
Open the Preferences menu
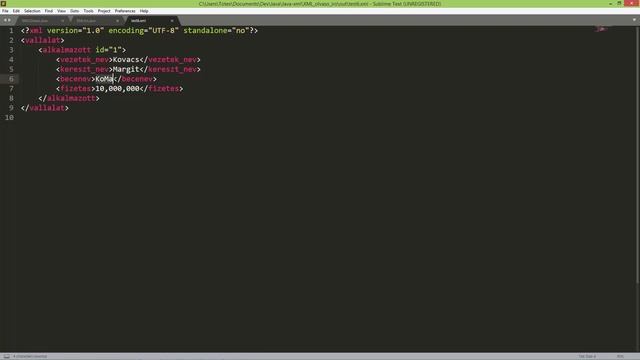click(x=125, y=11)
